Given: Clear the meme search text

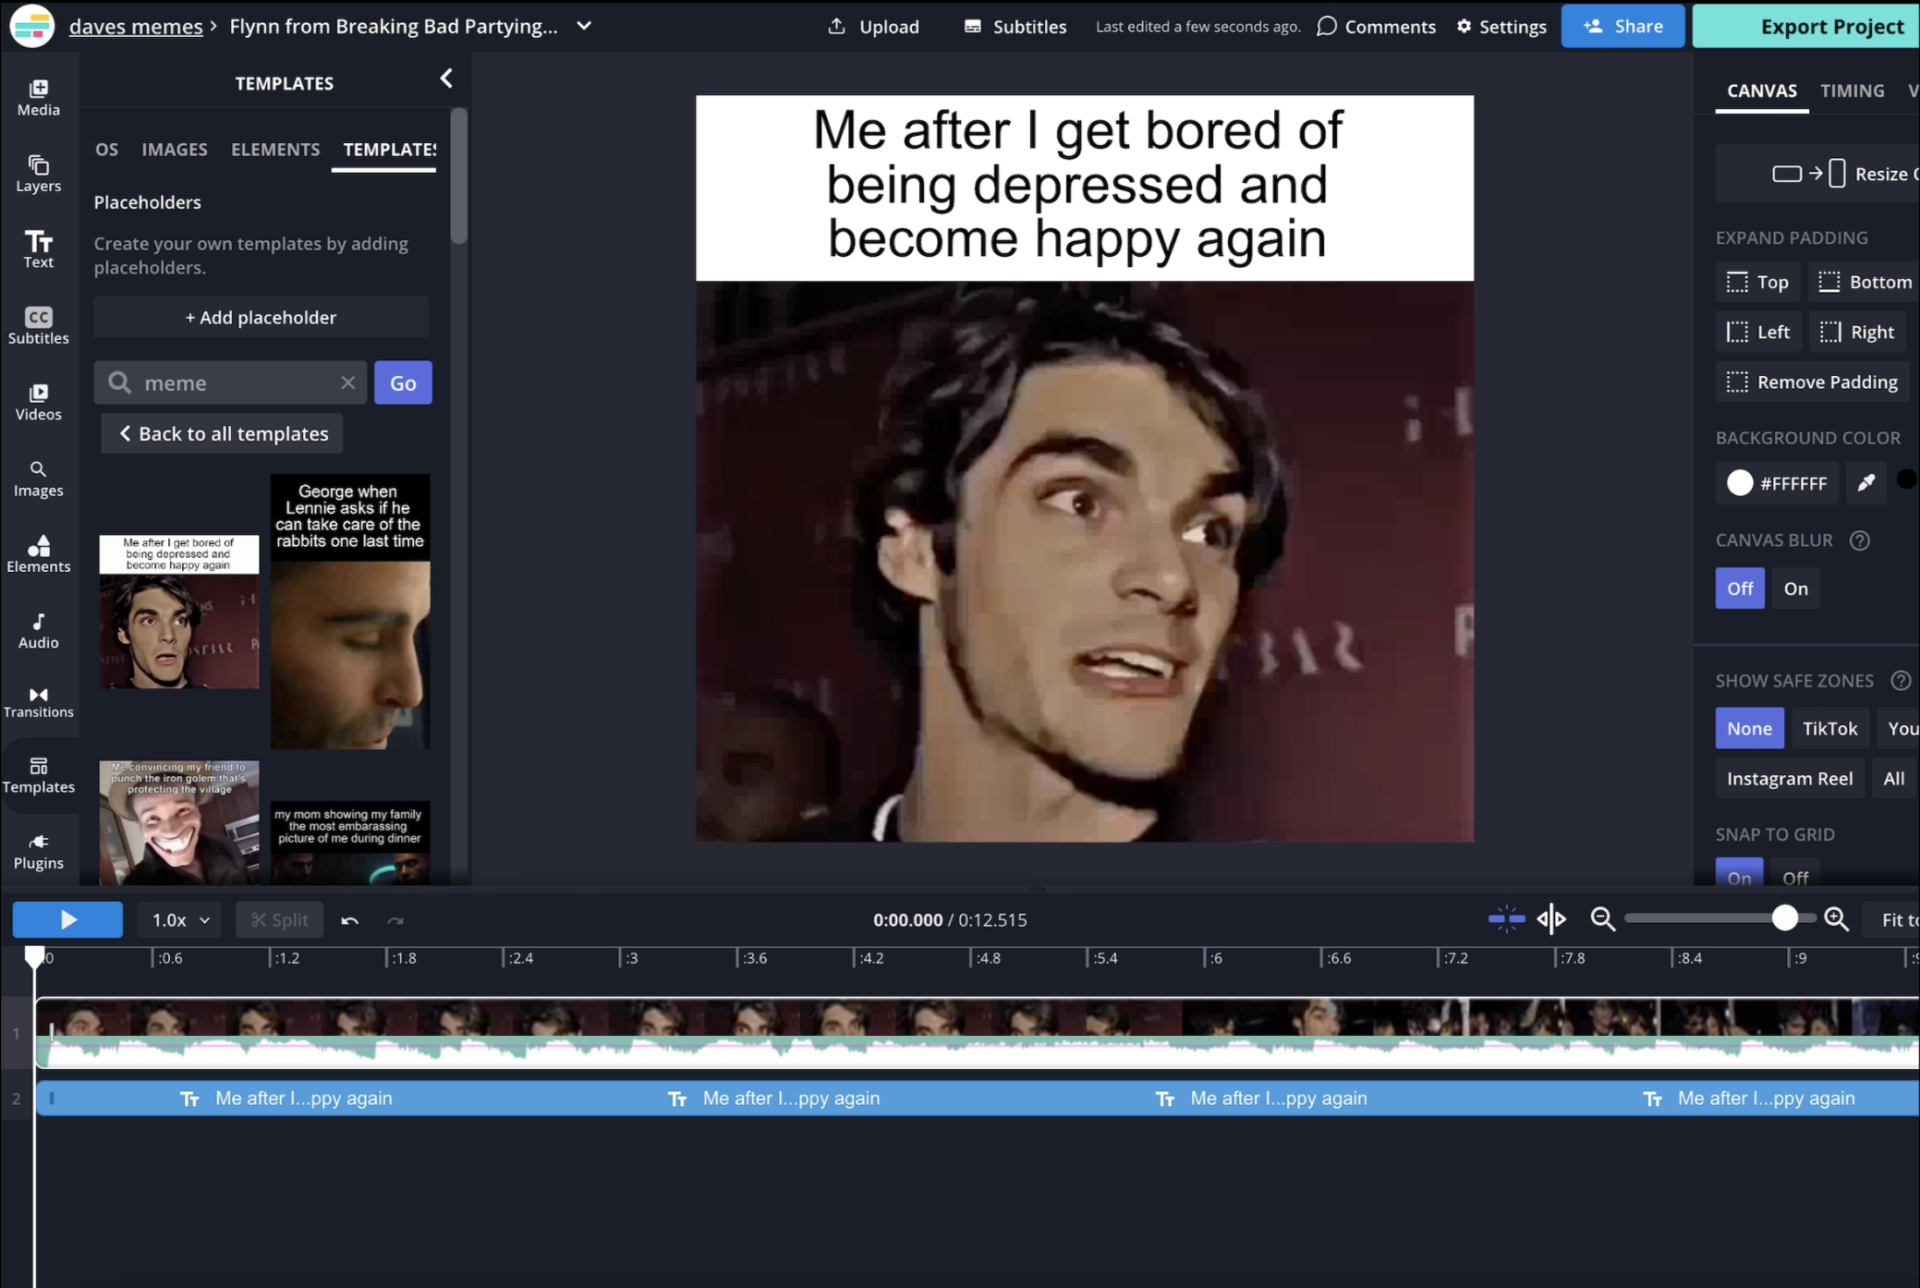Looking at the screenshot, I should [x=347, y=382].
